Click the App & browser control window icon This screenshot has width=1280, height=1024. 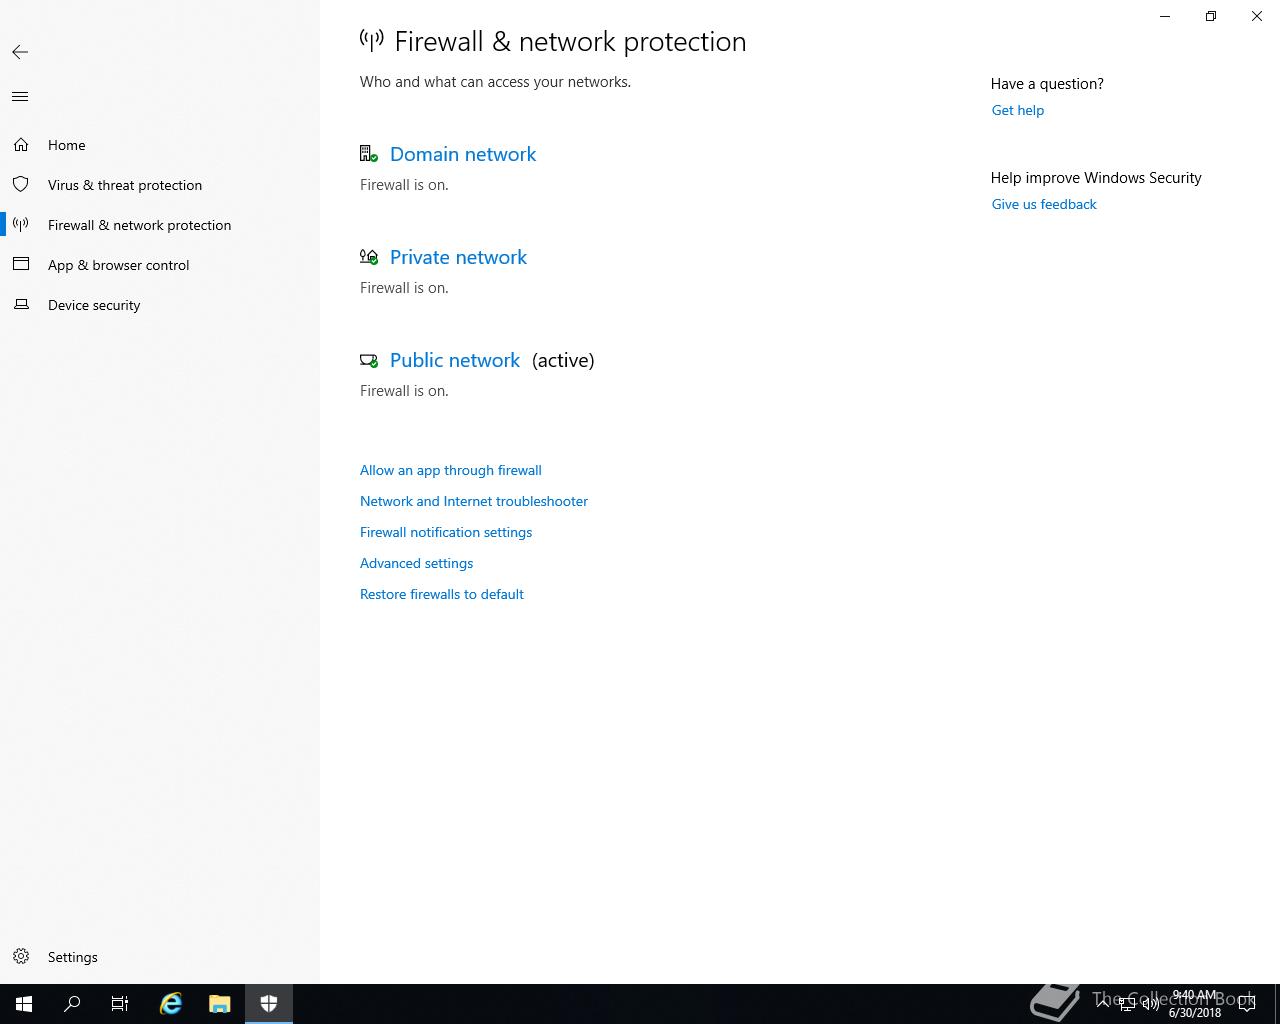point(21,264)
